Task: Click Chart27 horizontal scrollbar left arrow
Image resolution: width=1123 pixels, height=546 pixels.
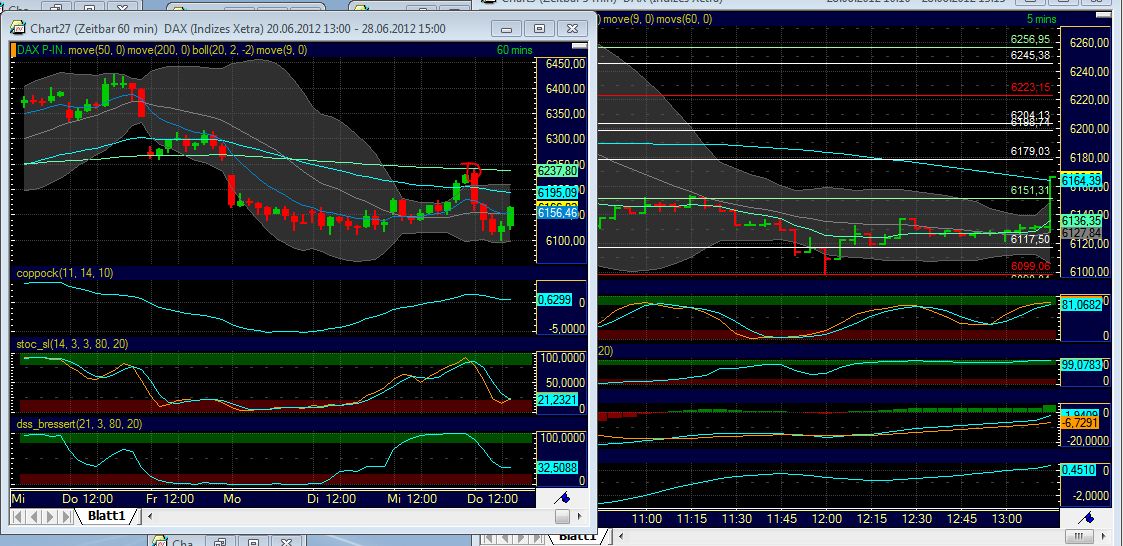Action: coord(150,516)
